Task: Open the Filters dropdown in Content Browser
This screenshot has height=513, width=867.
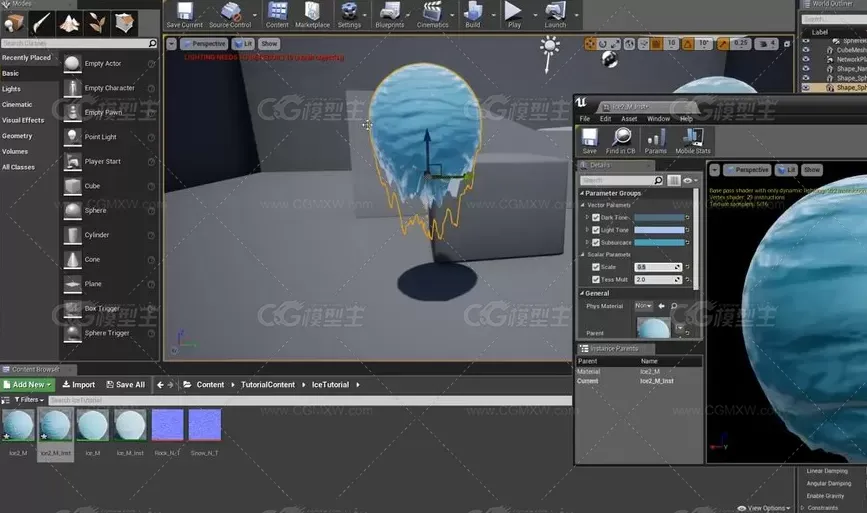Action: point(29,400)
